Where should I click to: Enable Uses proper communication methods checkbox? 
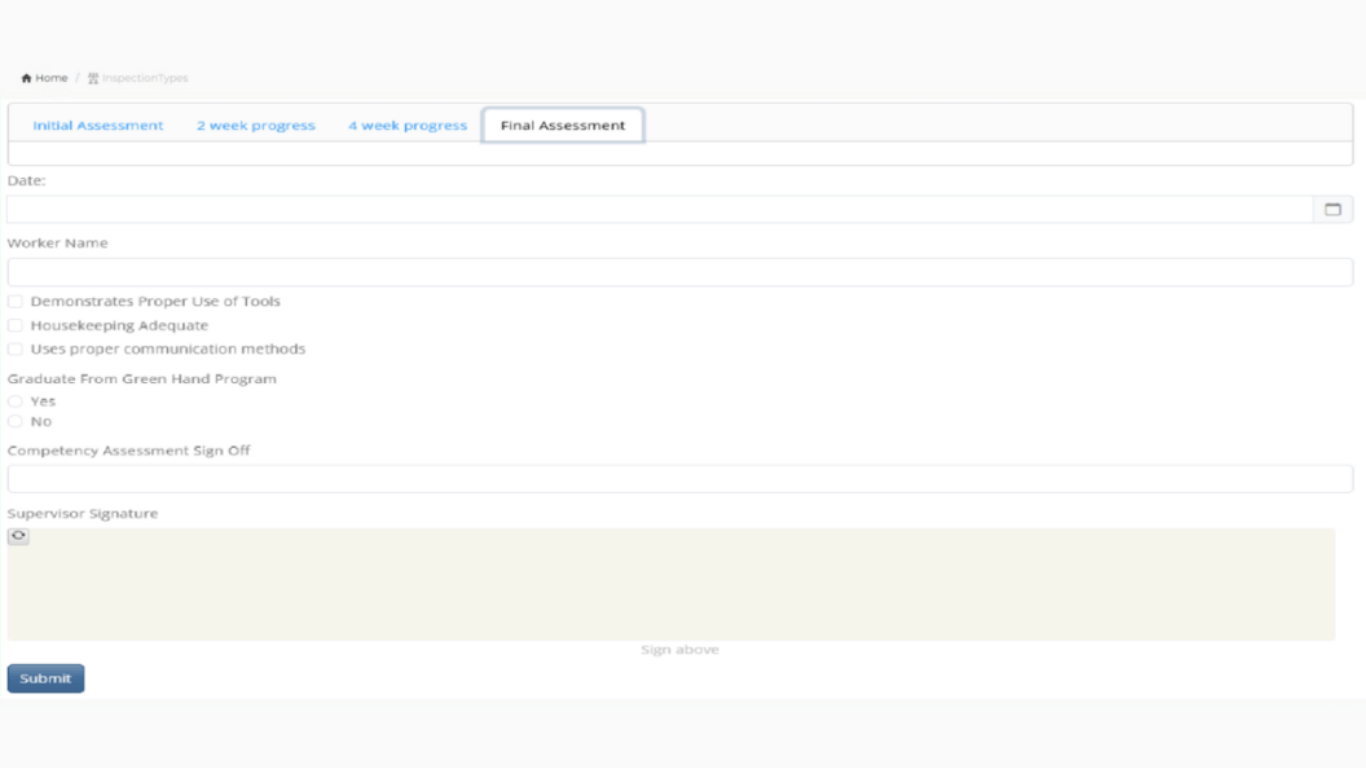click(15, 349)
